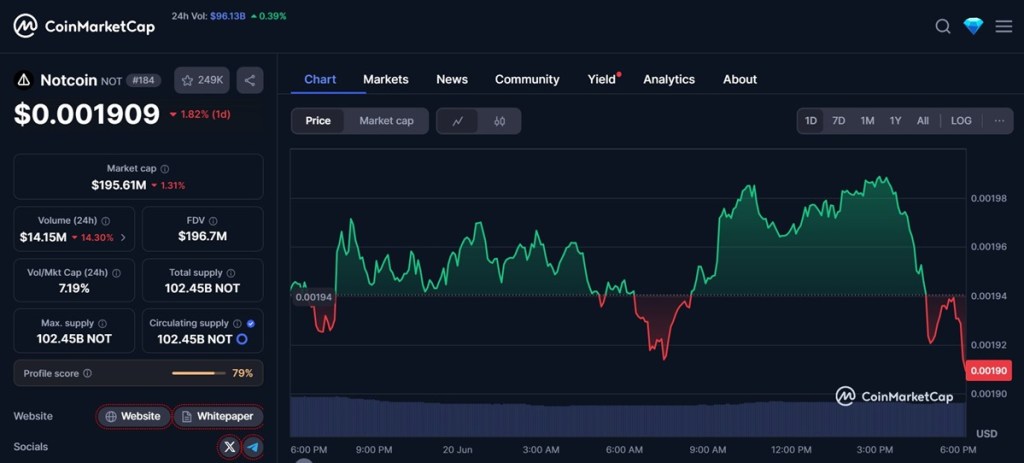Image resolution: width=1024 pixels, height=463 pixels.
Task: Open the Website link button
Action: [x=134, y=416]
